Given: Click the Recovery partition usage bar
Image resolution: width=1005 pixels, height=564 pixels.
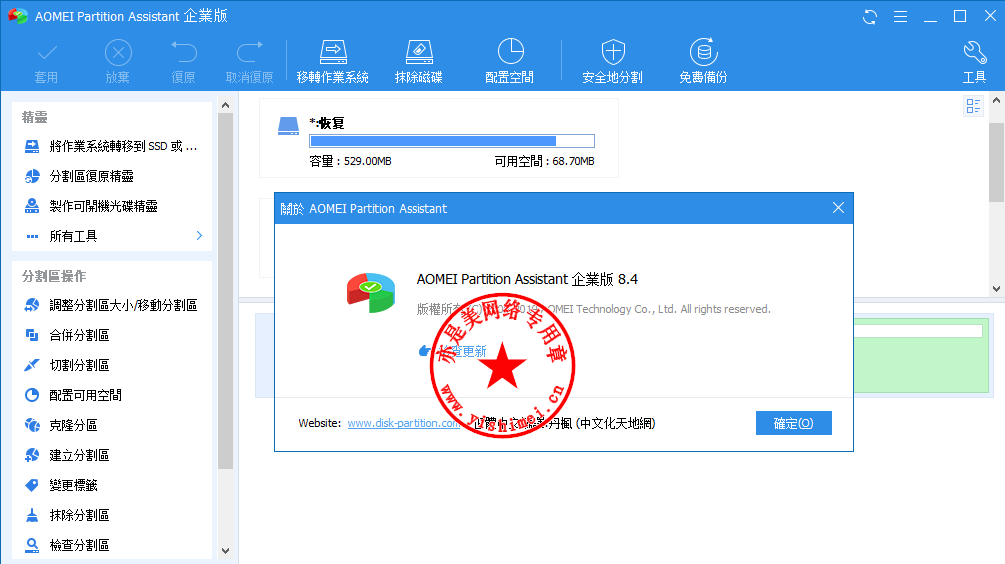Looking at the screenshot, I should coord(452,141).
